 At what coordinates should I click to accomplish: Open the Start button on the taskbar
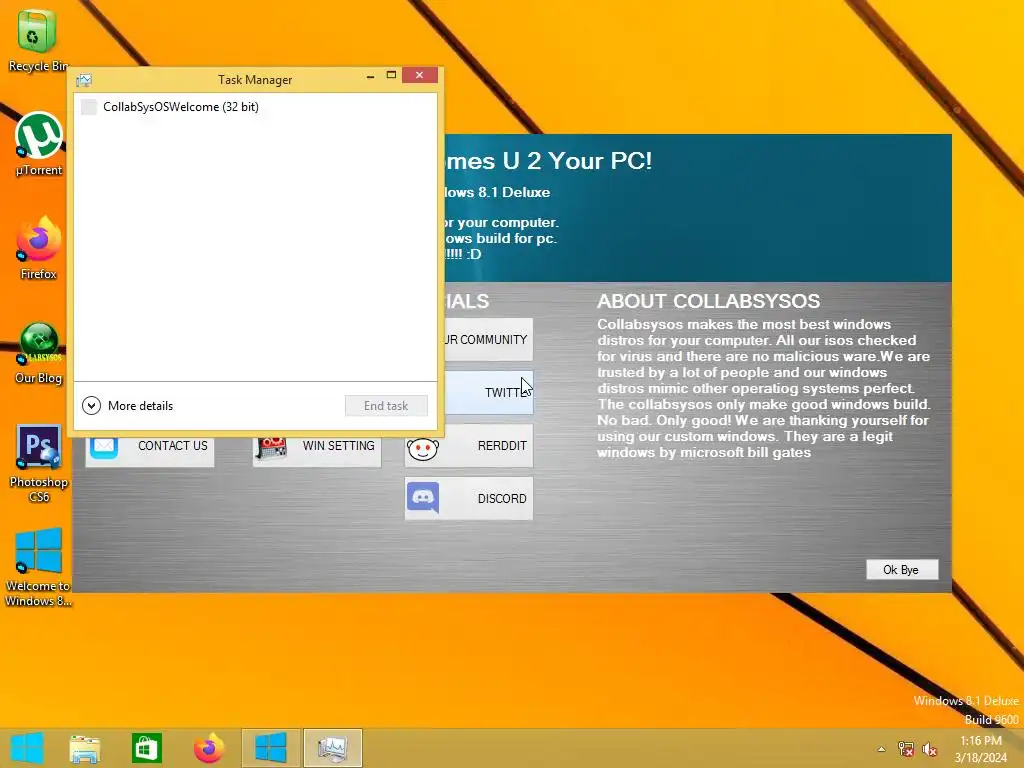point(27,748)
